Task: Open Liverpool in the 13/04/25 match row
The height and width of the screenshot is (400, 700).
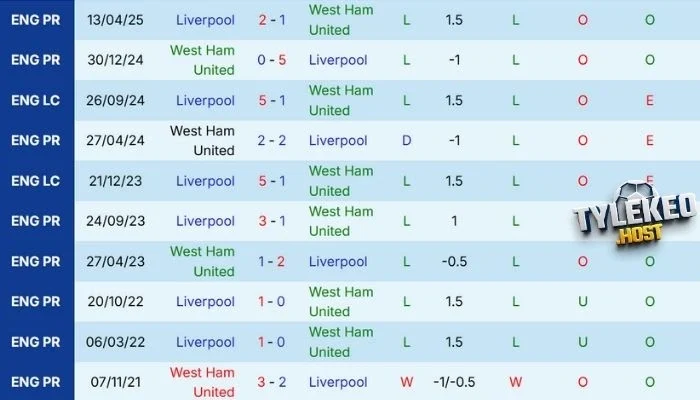Action: pyautogui.click(x=205, y=20)
